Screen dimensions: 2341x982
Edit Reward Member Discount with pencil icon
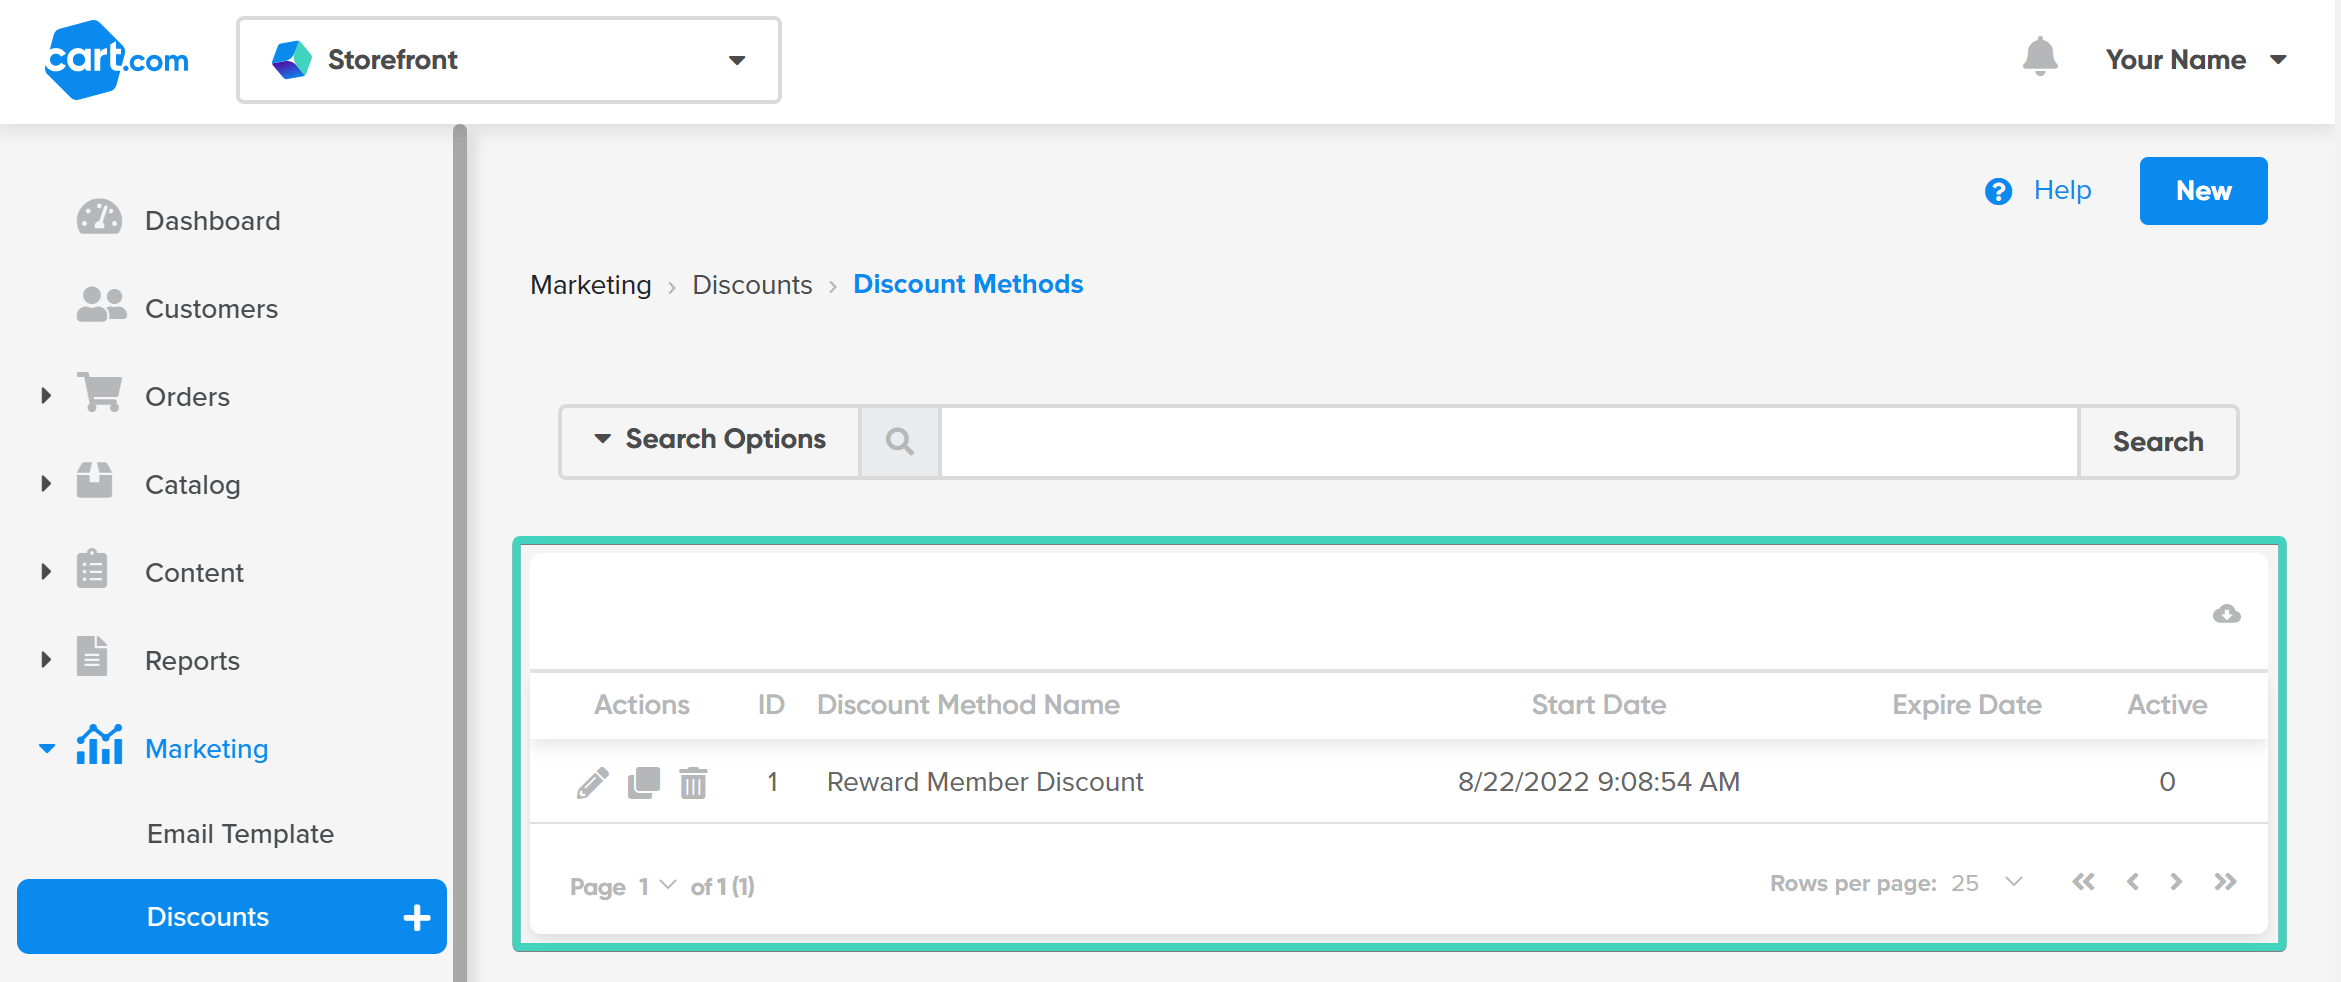tap(593, 783)
